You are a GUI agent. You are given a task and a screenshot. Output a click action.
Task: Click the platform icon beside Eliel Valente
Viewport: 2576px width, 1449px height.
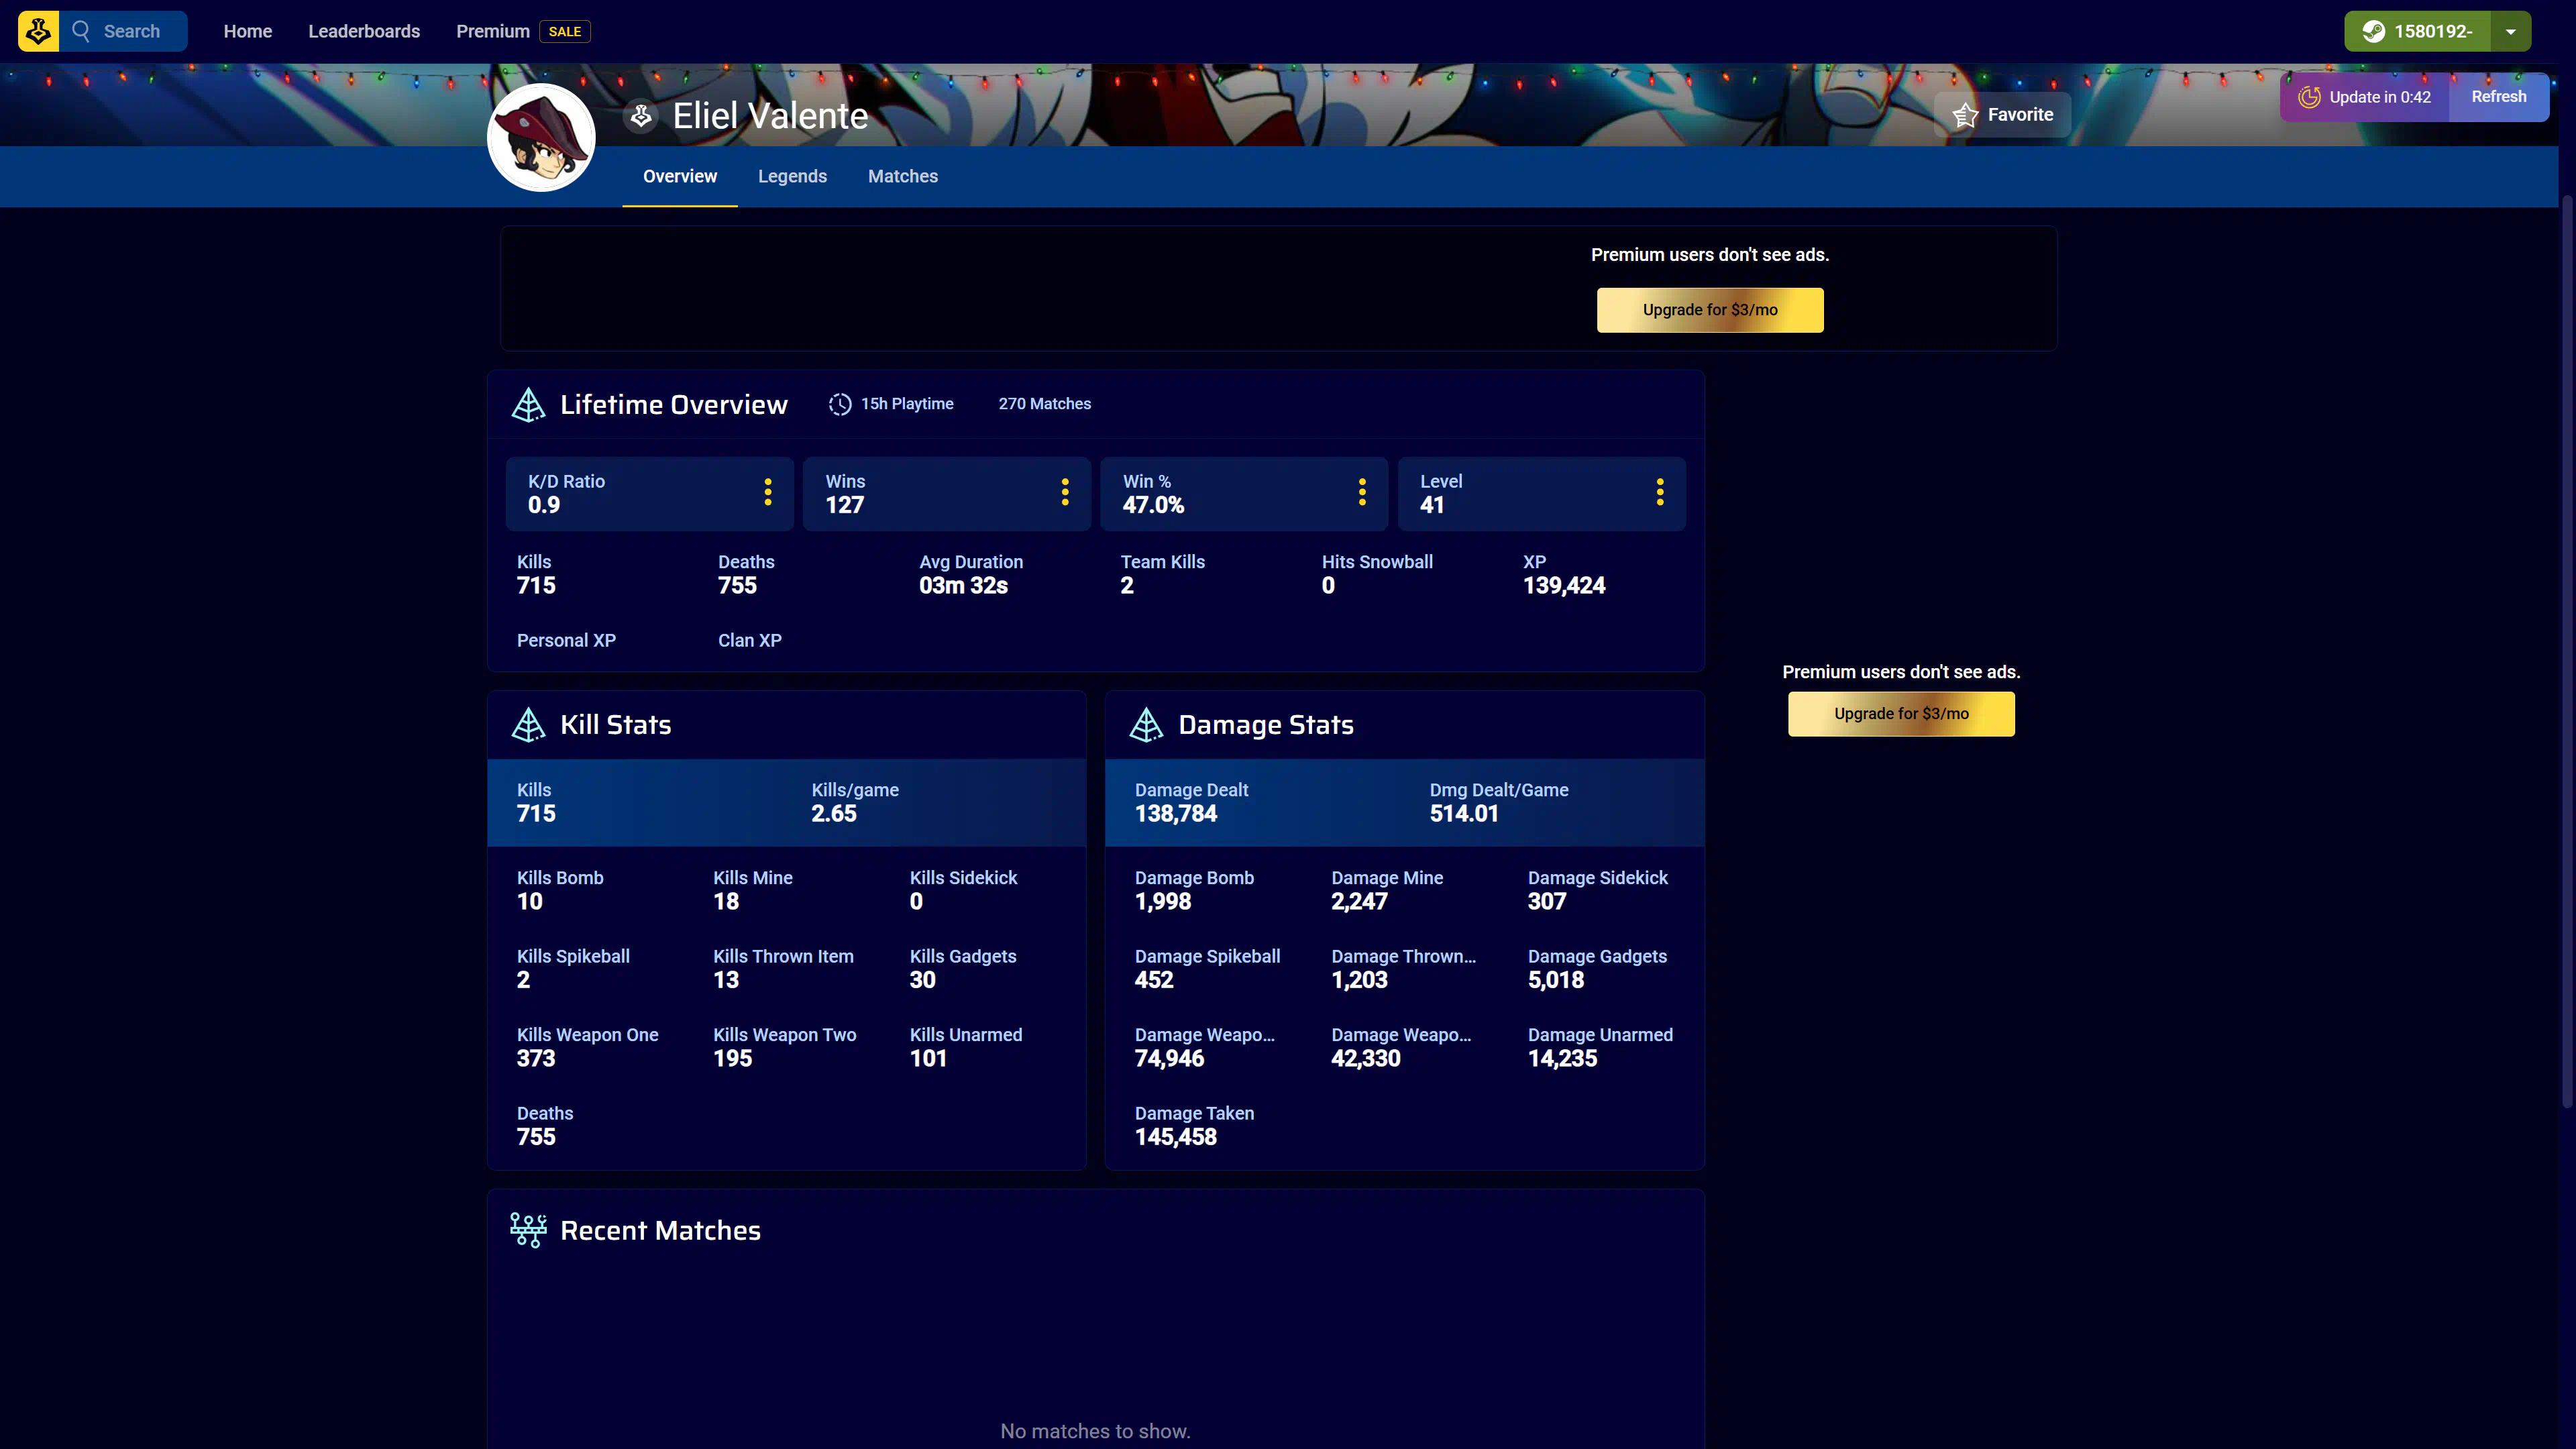pos(641,116)
